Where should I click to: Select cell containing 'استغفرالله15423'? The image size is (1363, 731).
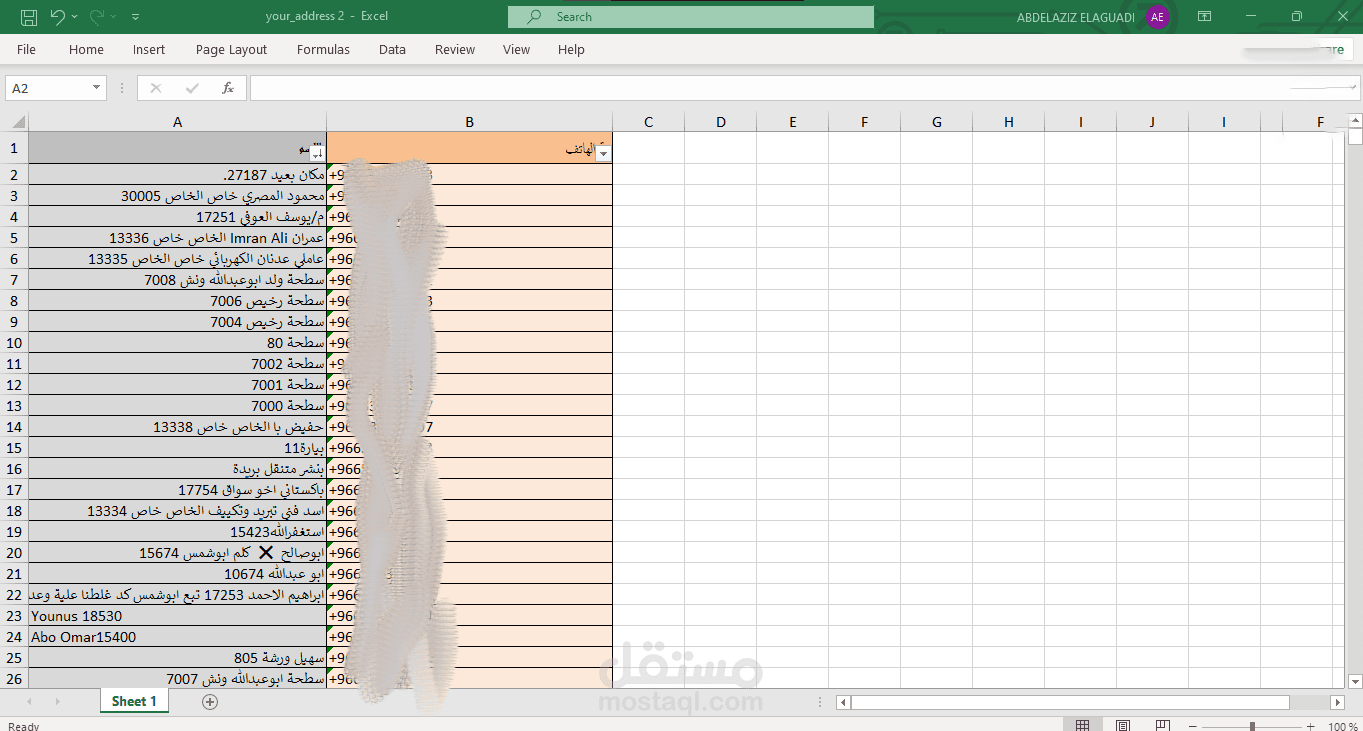click(177, 532)
